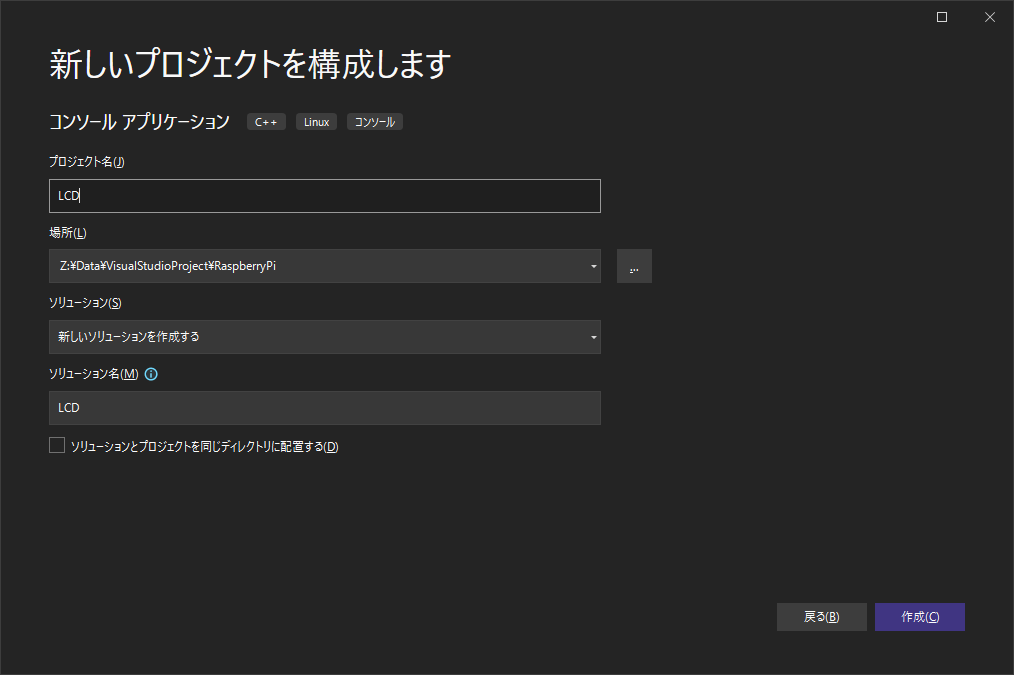Click the コンソール アプリケーション template title

[x=140, y=122]
